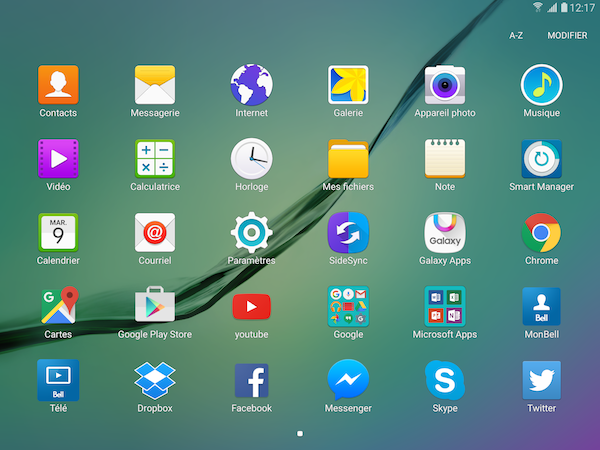600x450 pixels.
Task: Launch the Messagerie app
Action: 155,85
